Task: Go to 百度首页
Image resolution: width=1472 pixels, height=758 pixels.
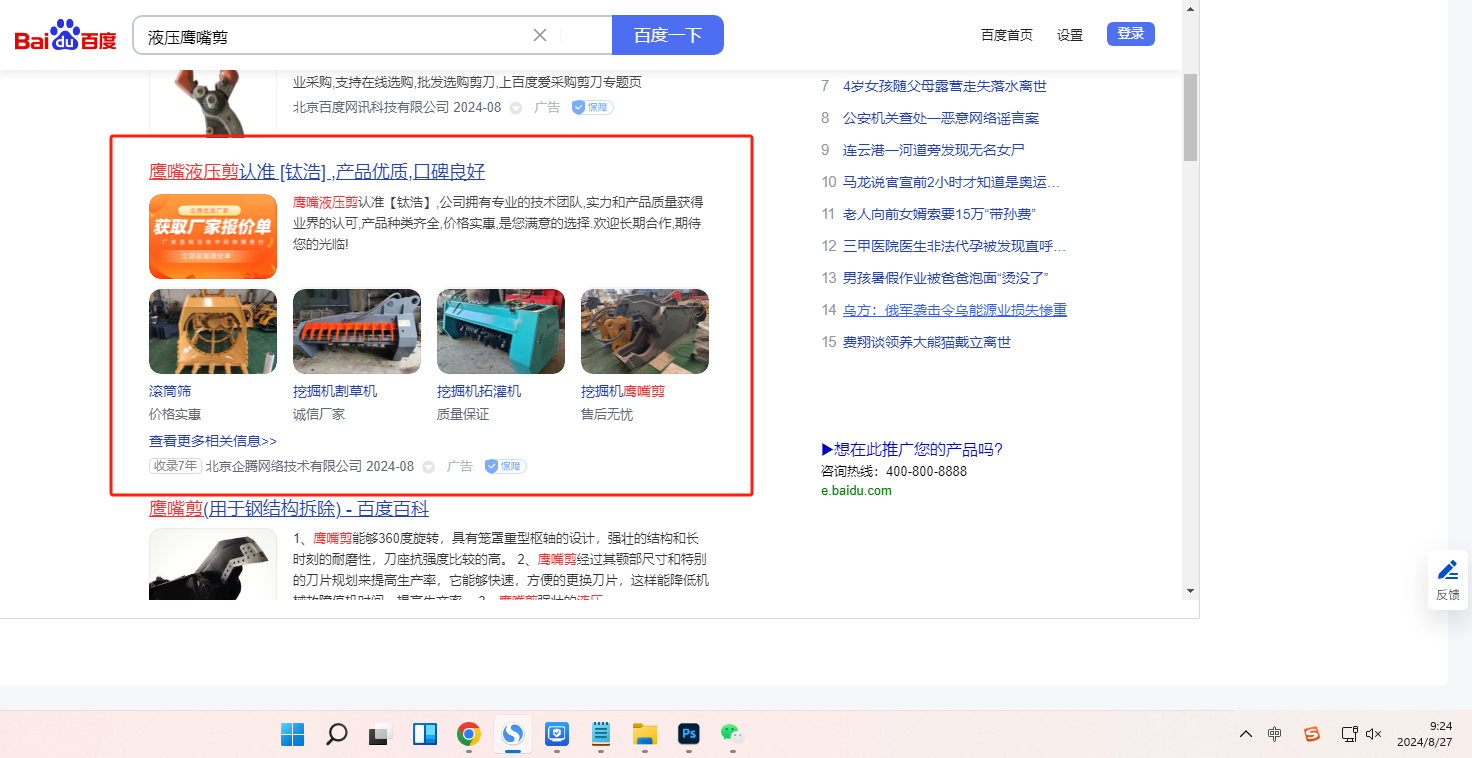Action: coord(1007,35)
